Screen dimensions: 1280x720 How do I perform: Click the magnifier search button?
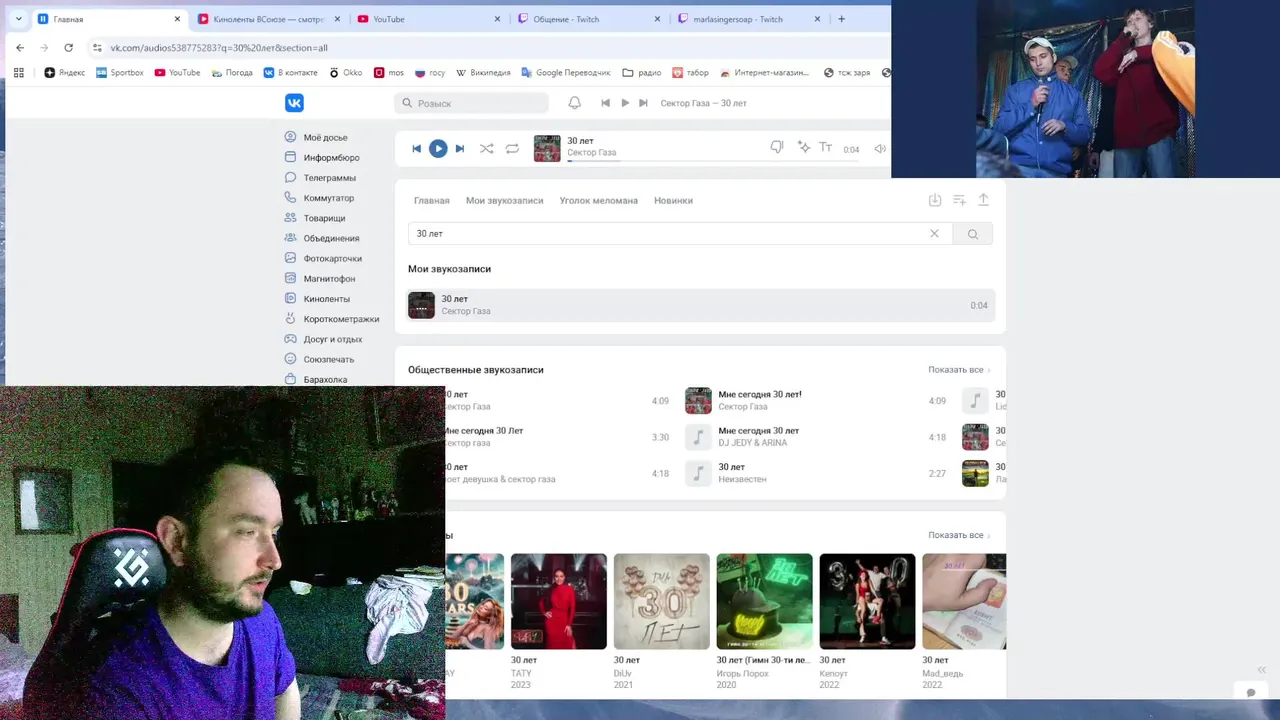coord(972,234)
